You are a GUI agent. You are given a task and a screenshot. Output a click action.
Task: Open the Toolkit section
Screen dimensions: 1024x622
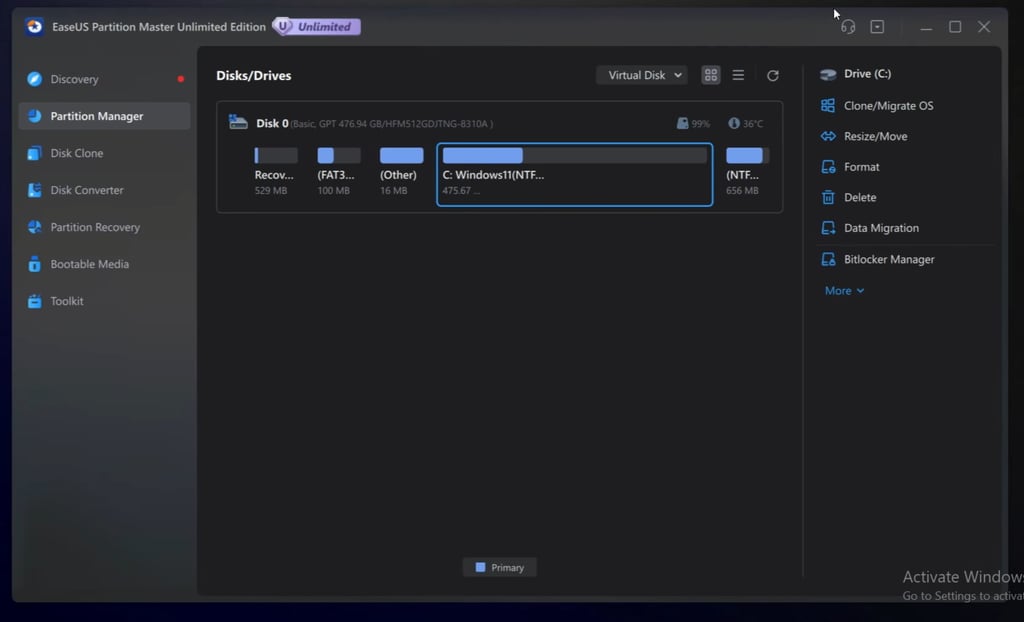[x=104, y=301]
